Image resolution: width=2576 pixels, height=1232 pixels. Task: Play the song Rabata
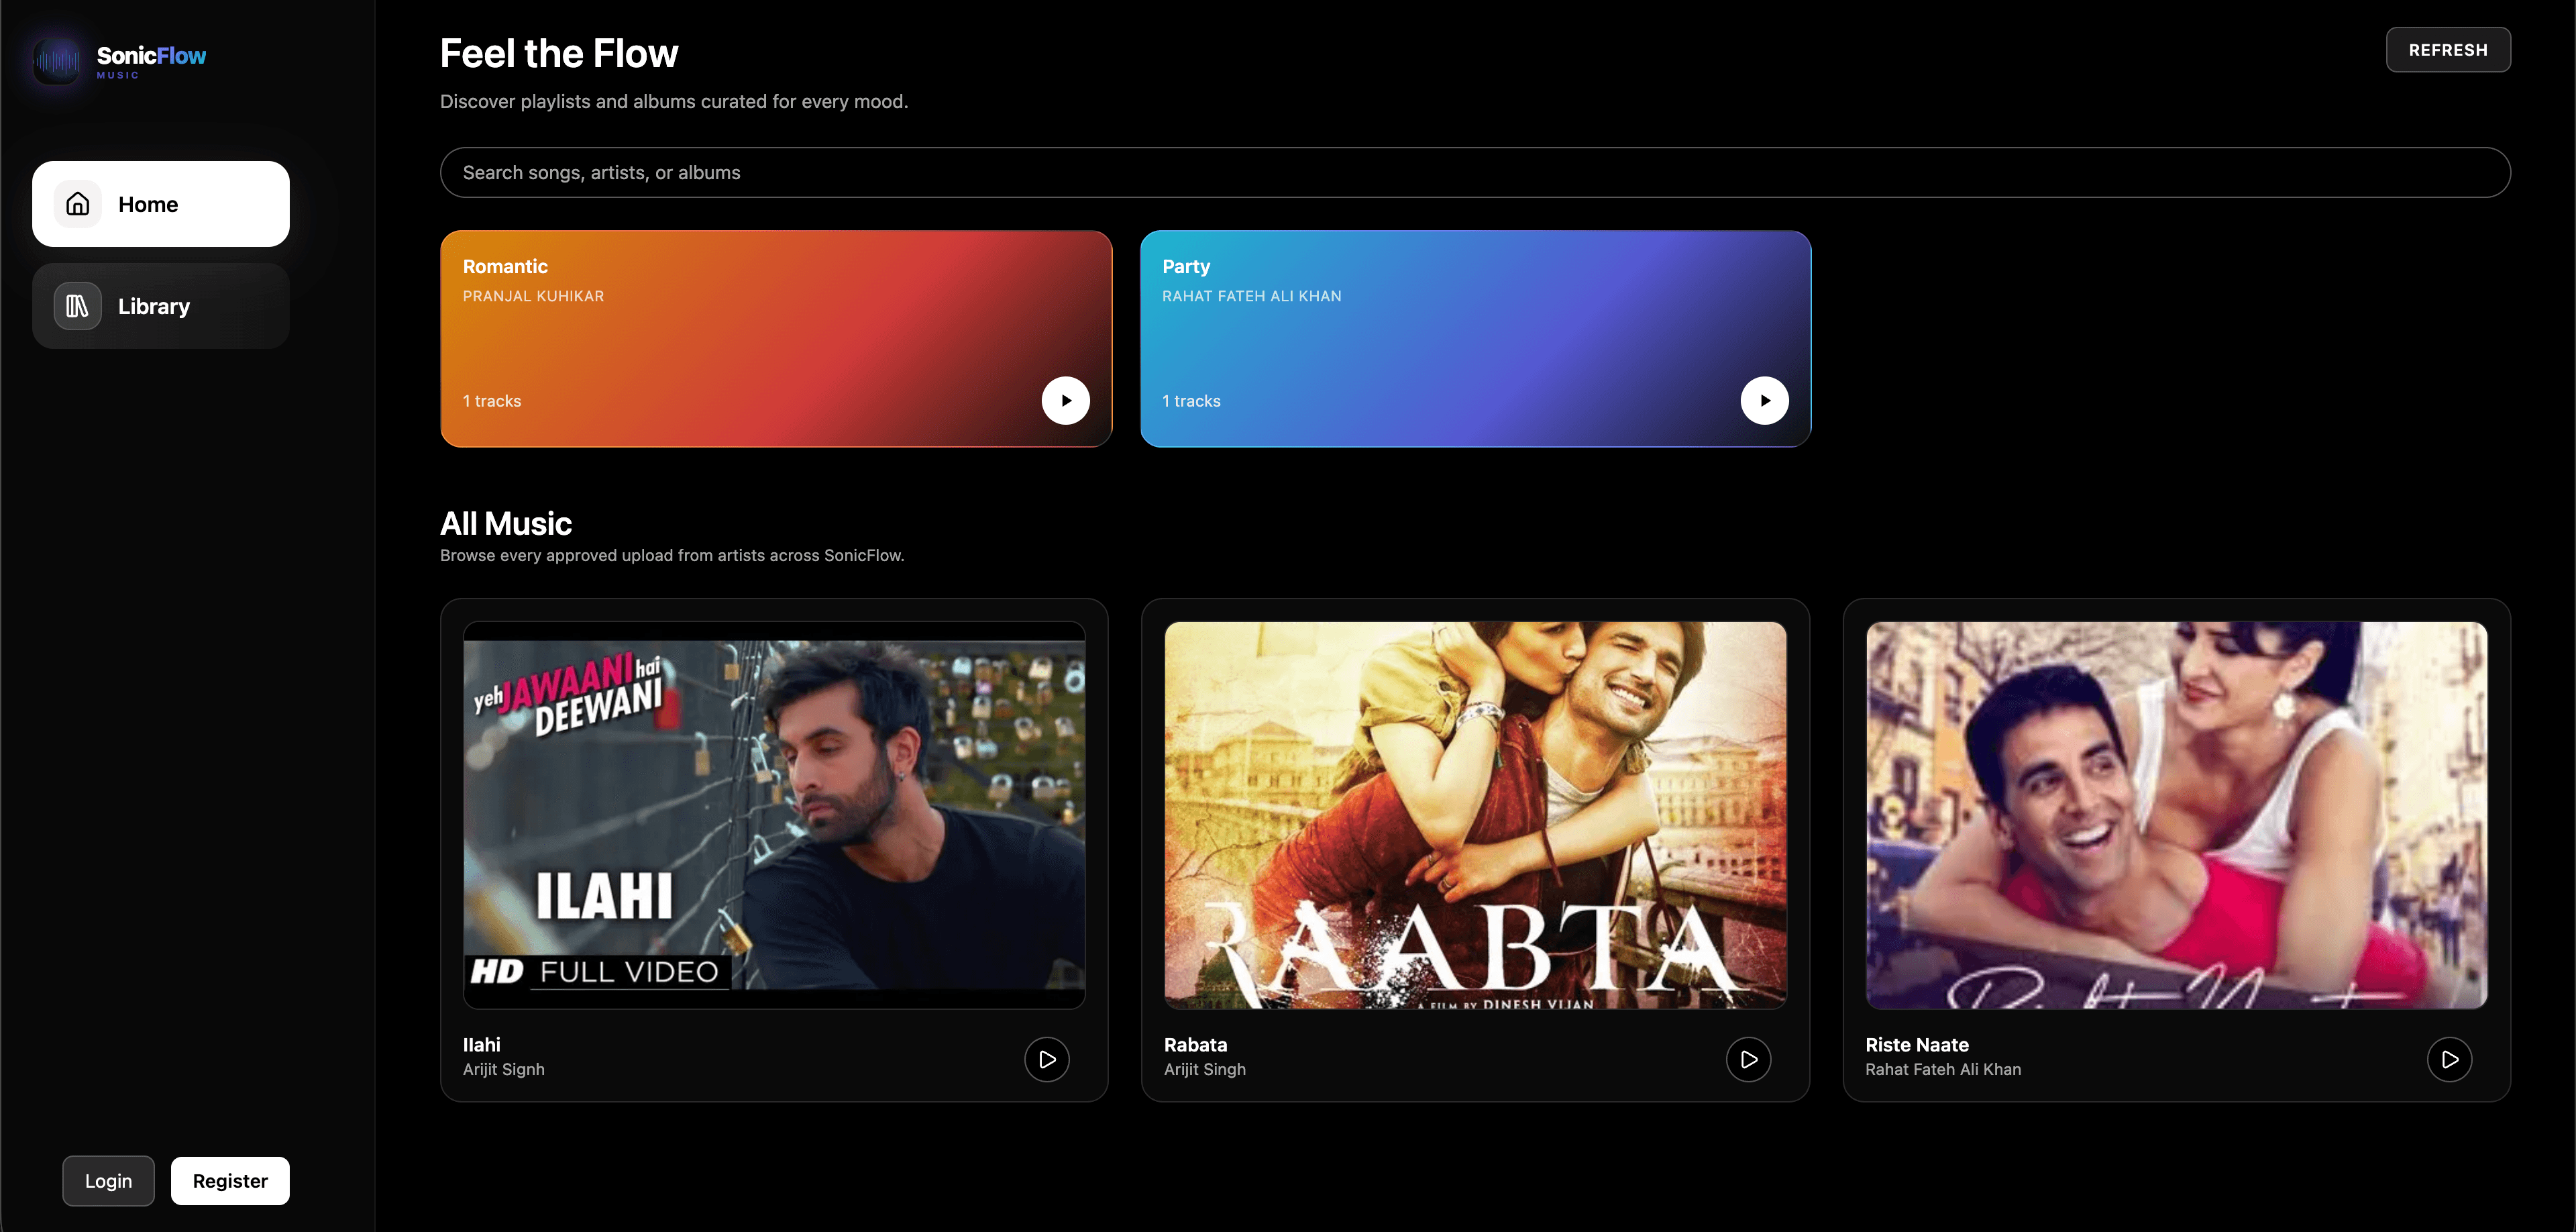click(1748, 1059)
